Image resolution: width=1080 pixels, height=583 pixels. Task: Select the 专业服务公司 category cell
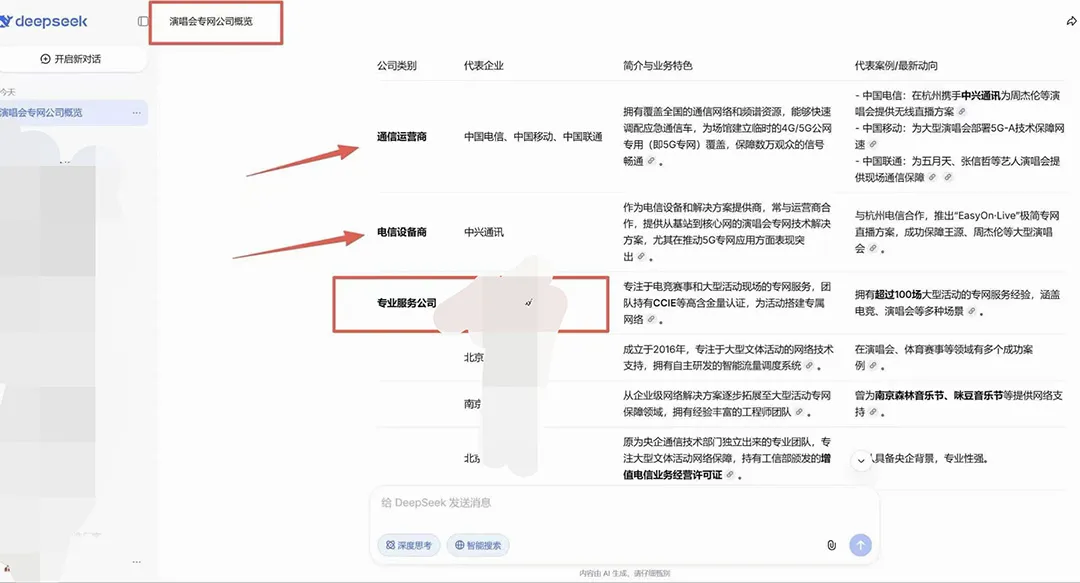[406, 303]
